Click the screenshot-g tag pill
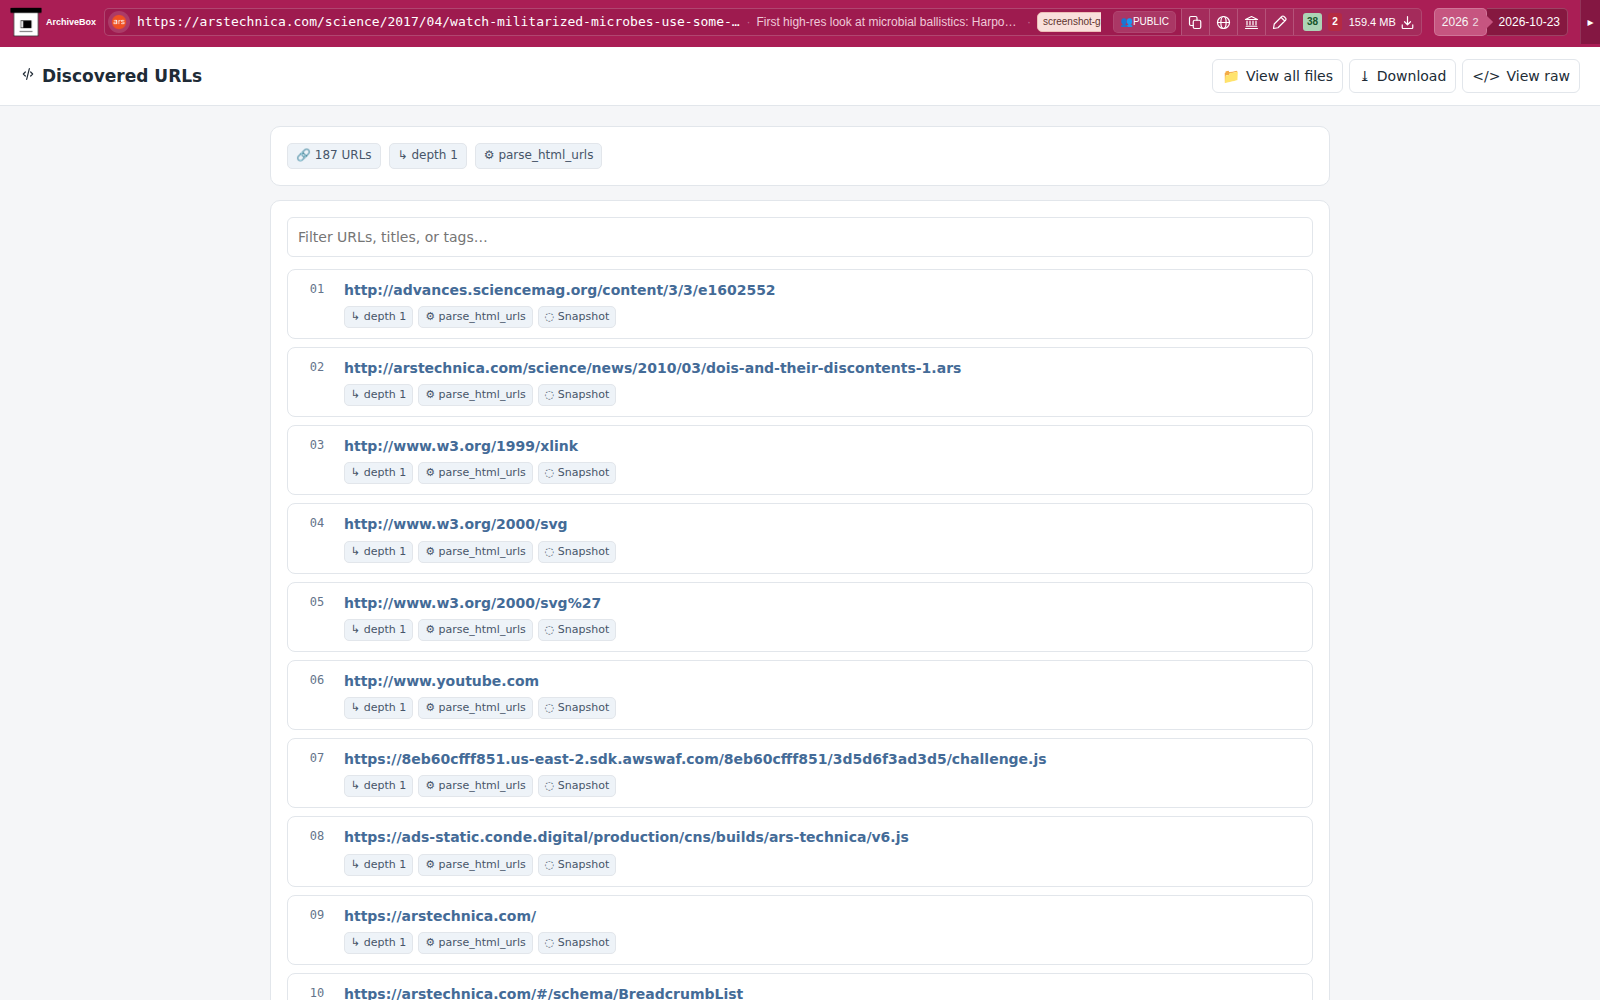 [x=1069, y=22]
